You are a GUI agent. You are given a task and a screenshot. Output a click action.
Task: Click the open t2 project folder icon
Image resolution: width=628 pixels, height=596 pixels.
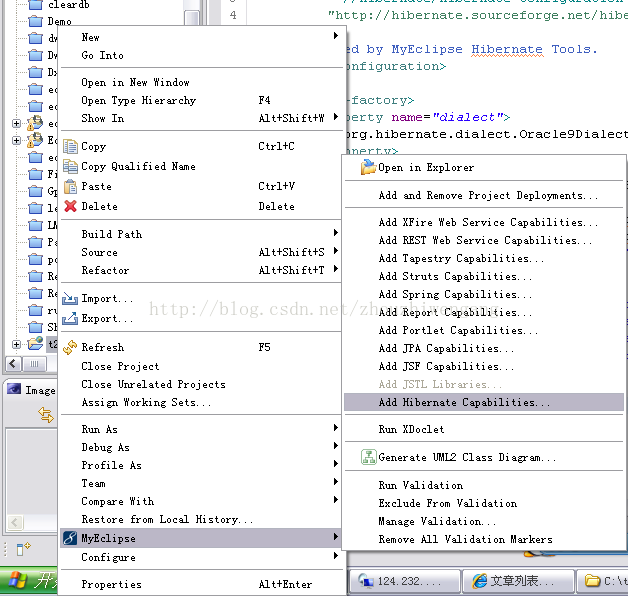[36, 344]
